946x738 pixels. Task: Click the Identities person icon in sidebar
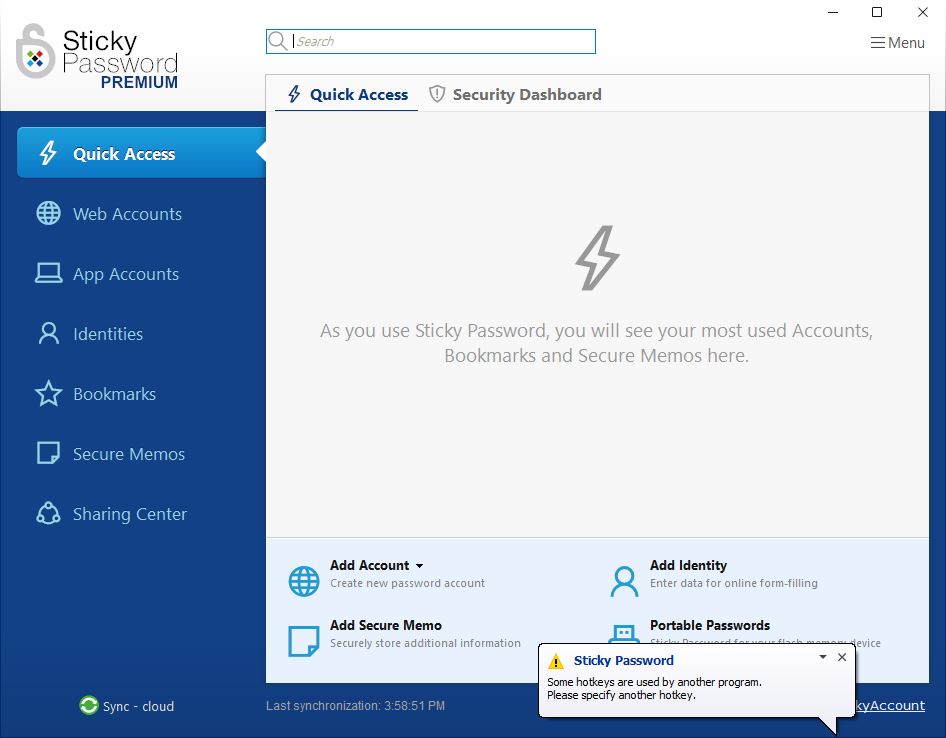pos(48,333)
